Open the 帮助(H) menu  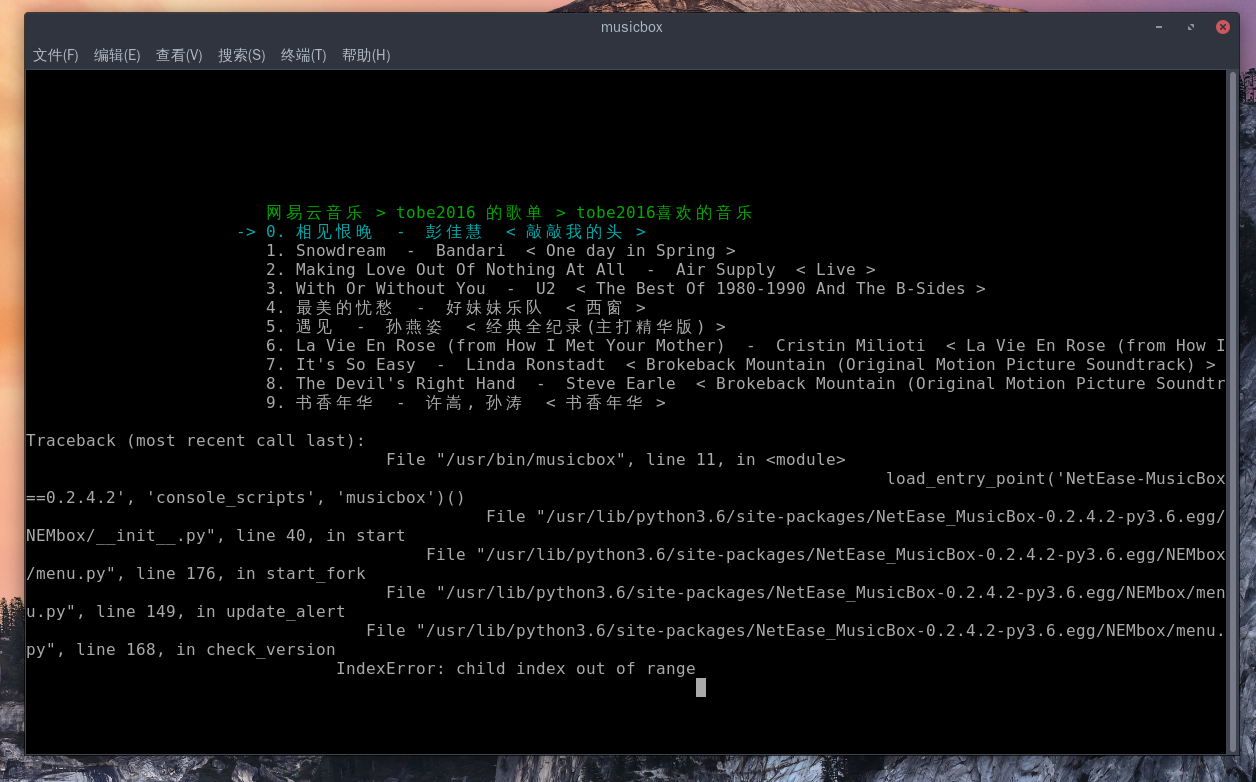(366, 55)
